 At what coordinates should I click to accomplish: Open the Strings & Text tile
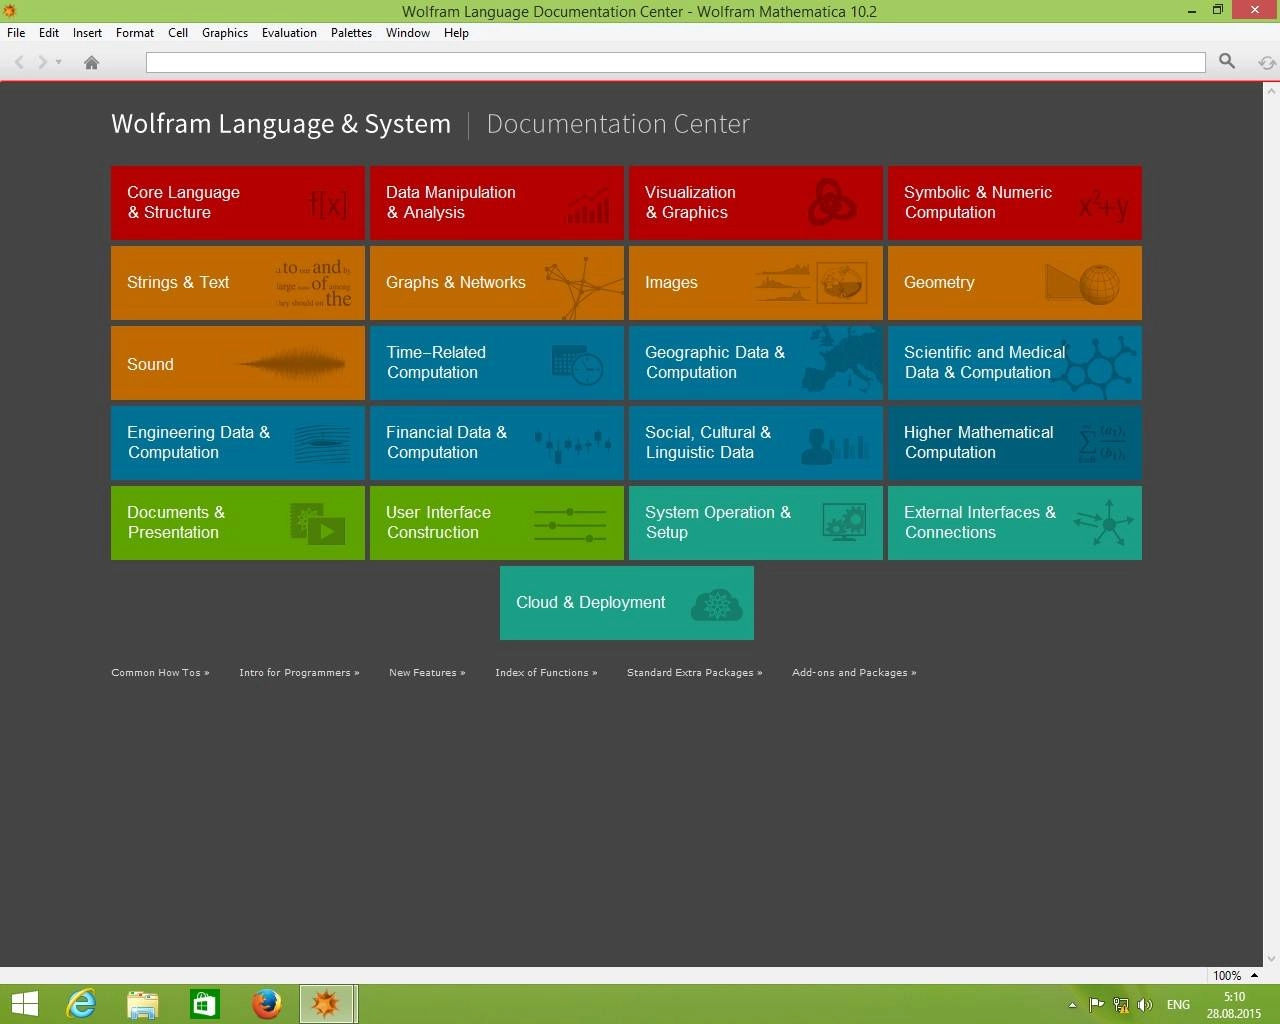[x=238, y=283]
